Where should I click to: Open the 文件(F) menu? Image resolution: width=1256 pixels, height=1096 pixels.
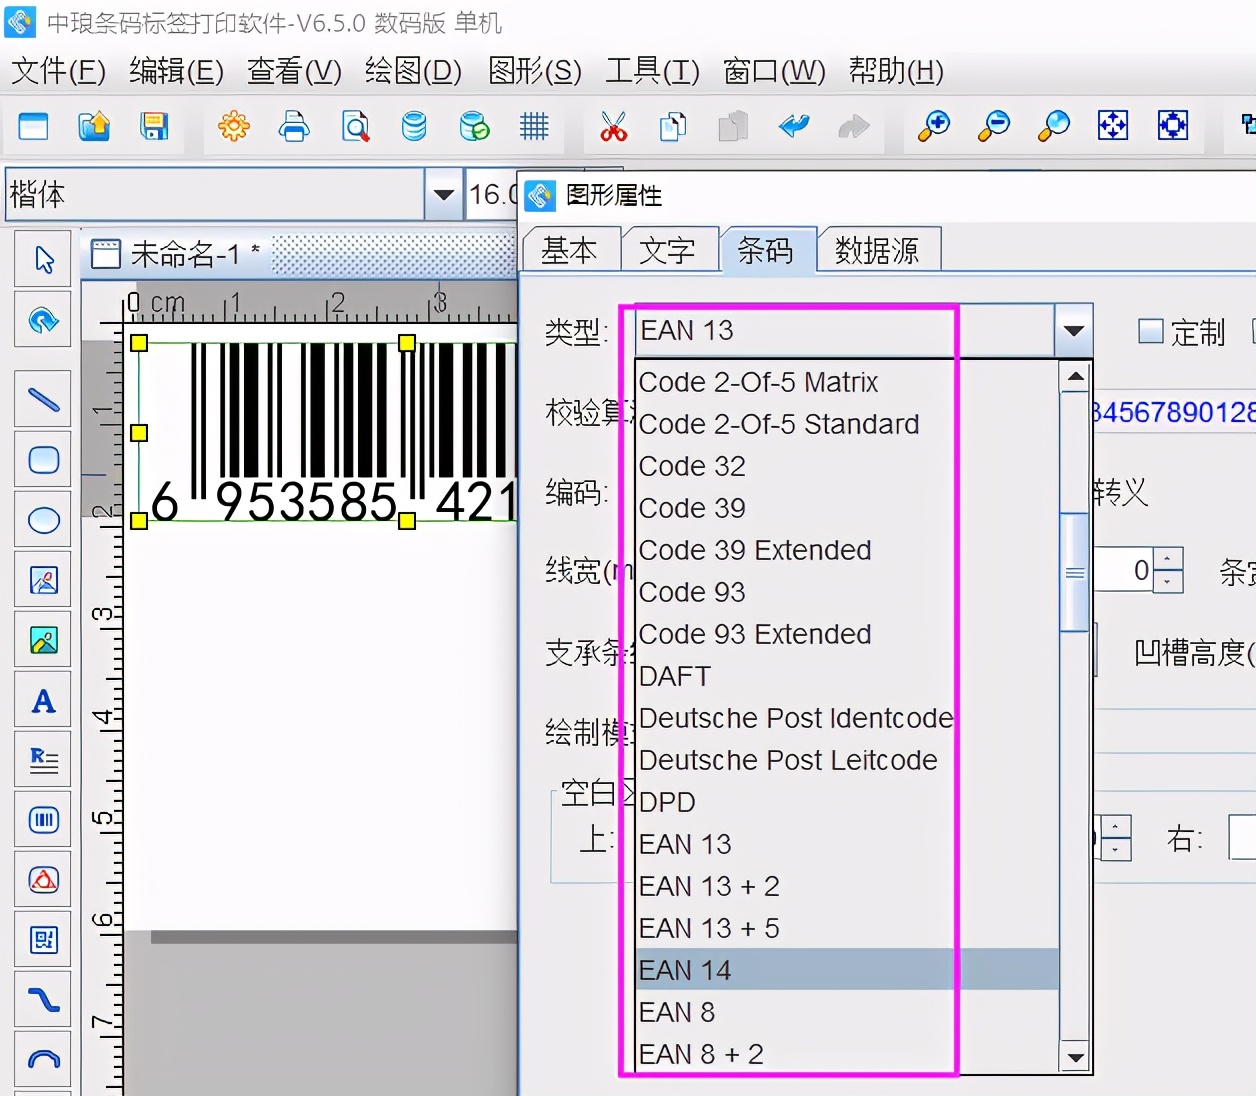(x=58, y=71)
